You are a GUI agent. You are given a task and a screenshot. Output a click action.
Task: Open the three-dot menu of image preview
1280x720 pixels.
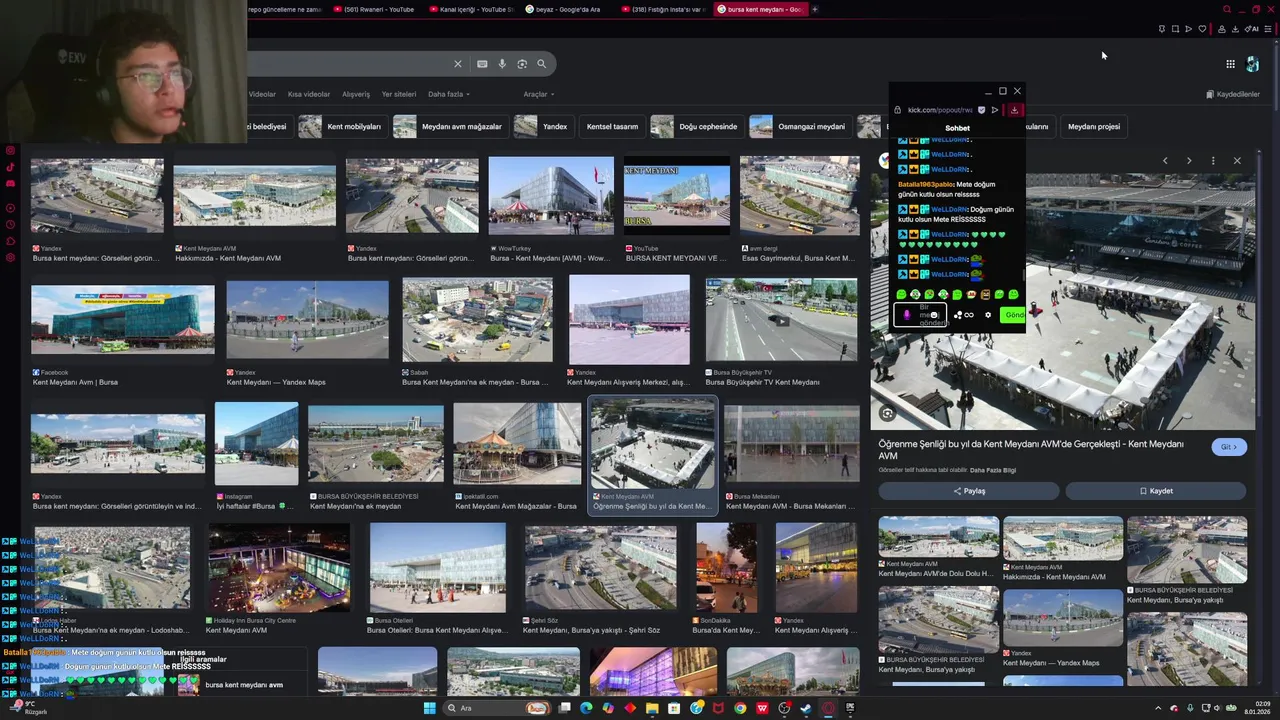click(1213, 161)
